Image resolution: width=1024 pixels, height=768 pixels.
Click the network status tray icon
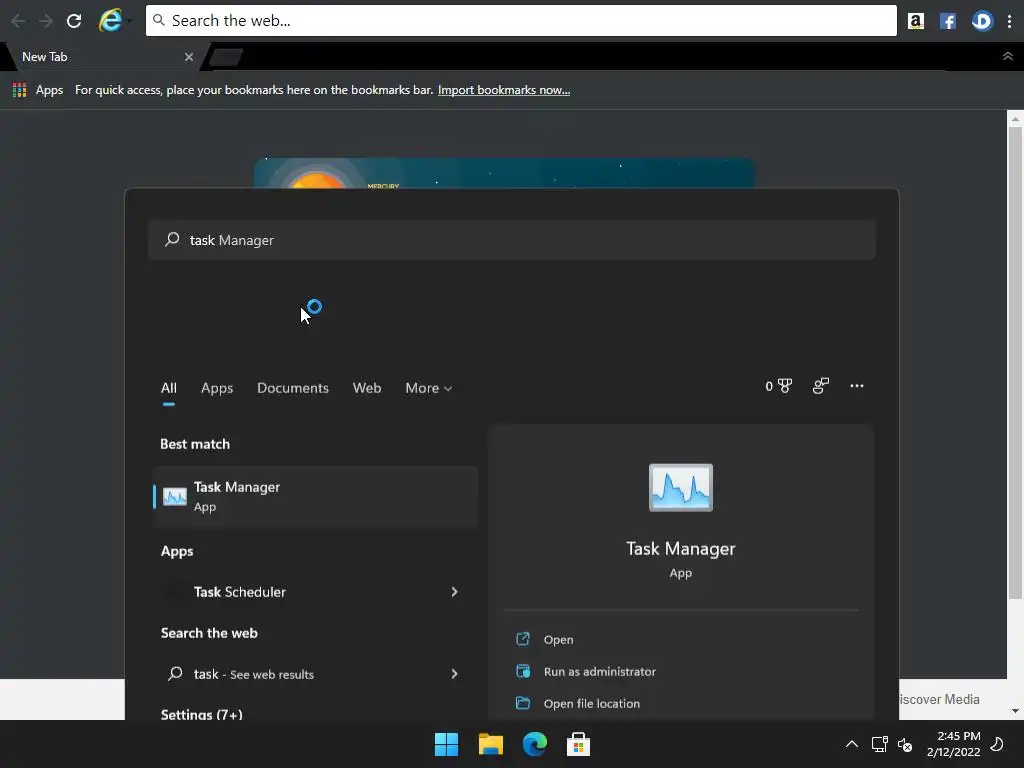pyautogui.click(x=879, y=744)
